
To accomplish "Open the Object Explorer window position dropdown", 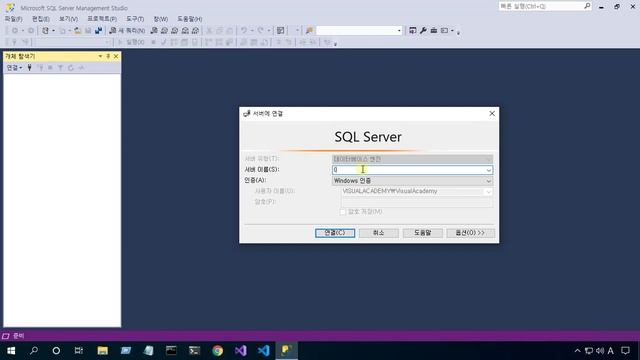I will coord(100,56).
